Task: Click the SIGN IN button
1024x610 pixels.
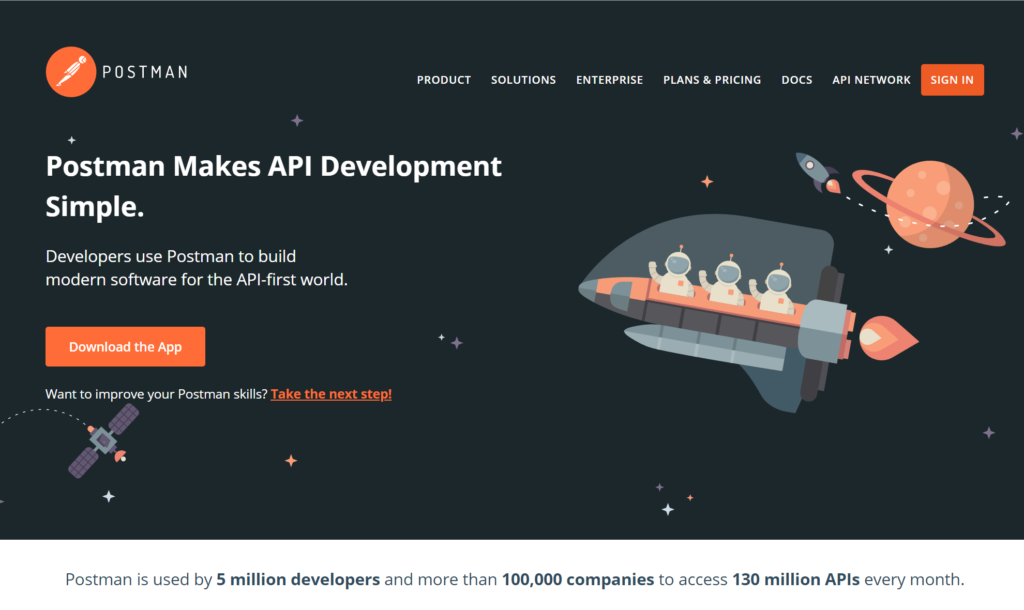Action: click(x=952, y=80)
